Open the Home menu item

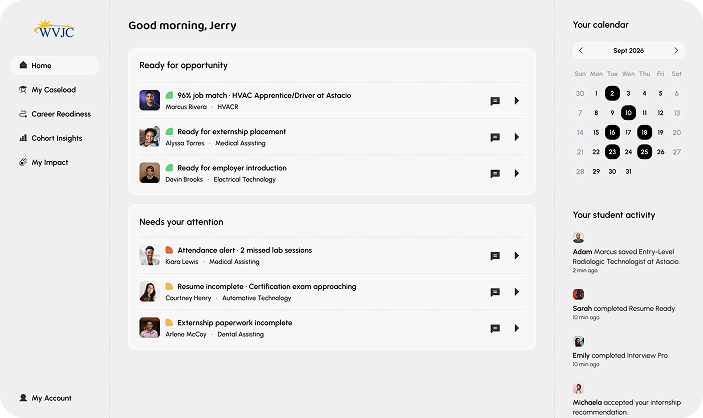tap(55, 65)
